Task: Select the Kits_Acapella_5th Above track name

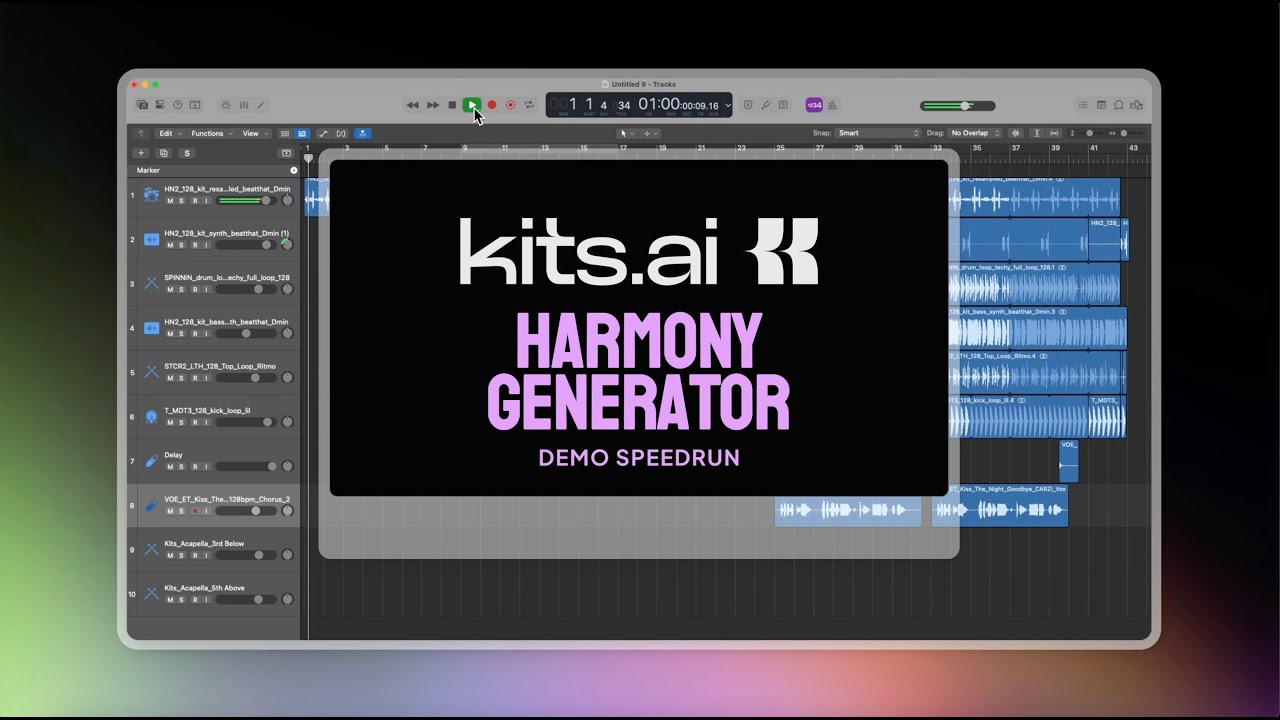Action: pos(204,588)
